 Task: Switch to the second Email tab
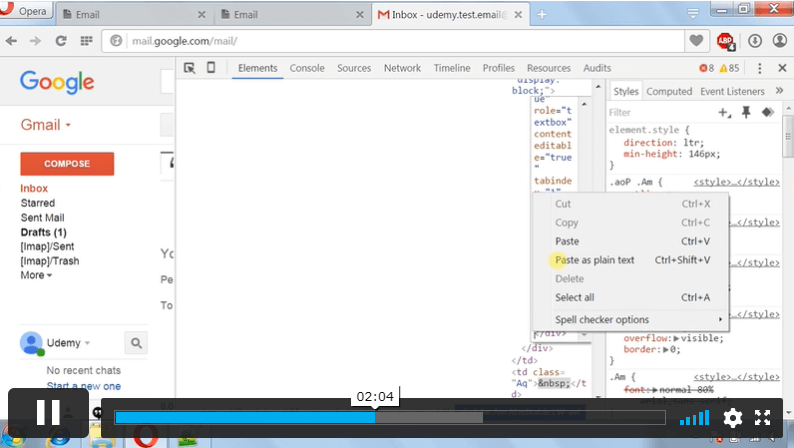[293, 15]
